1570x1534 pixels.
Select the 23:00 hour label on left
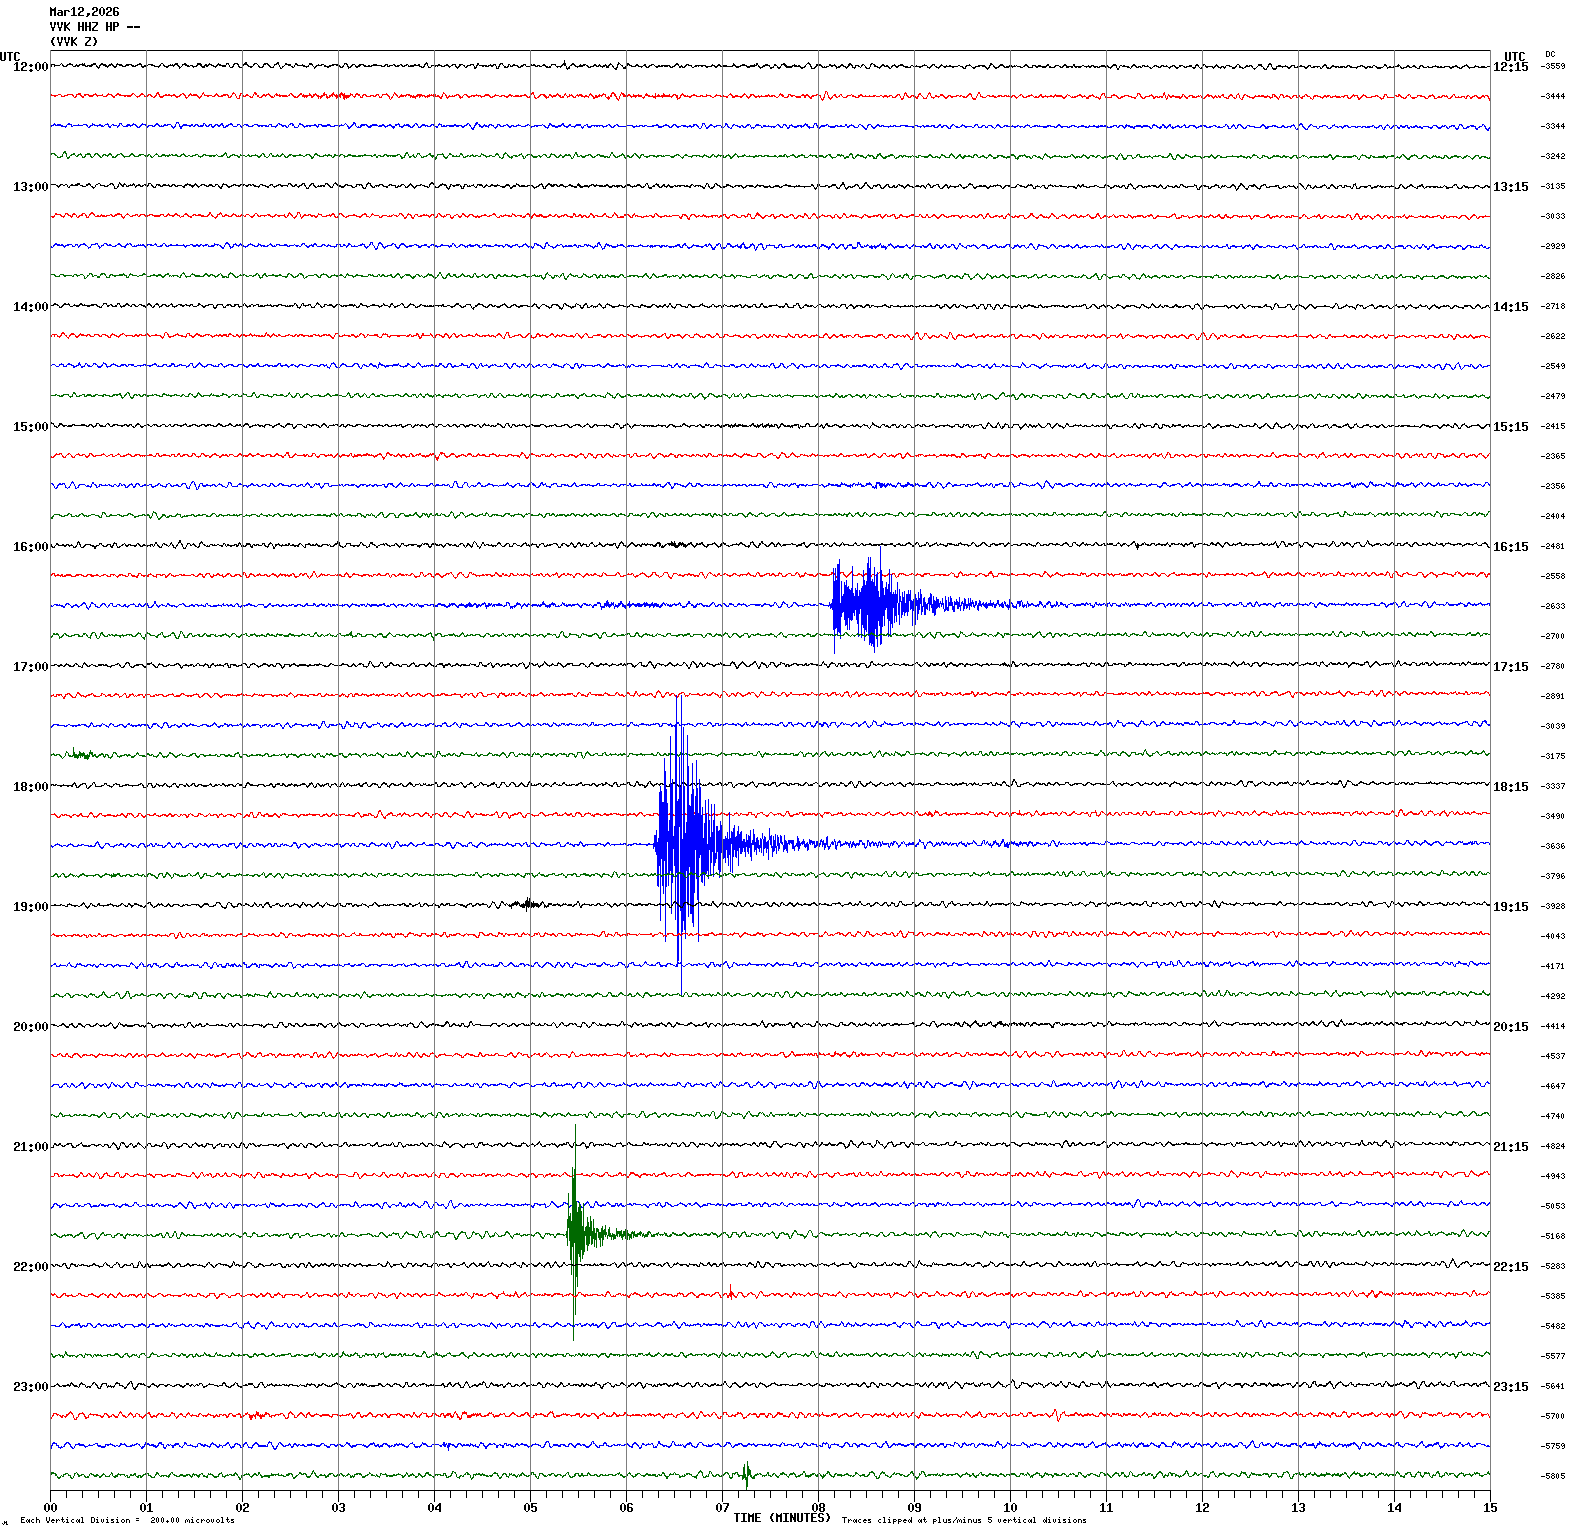point(30,1387)
